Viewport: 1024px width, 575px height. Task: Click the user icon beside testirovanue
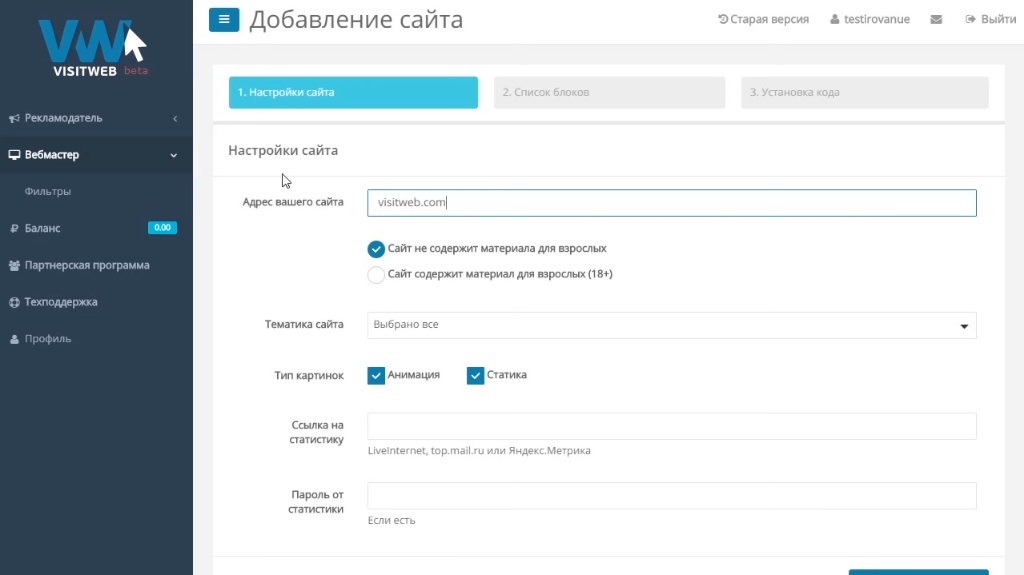pos(835,20)
